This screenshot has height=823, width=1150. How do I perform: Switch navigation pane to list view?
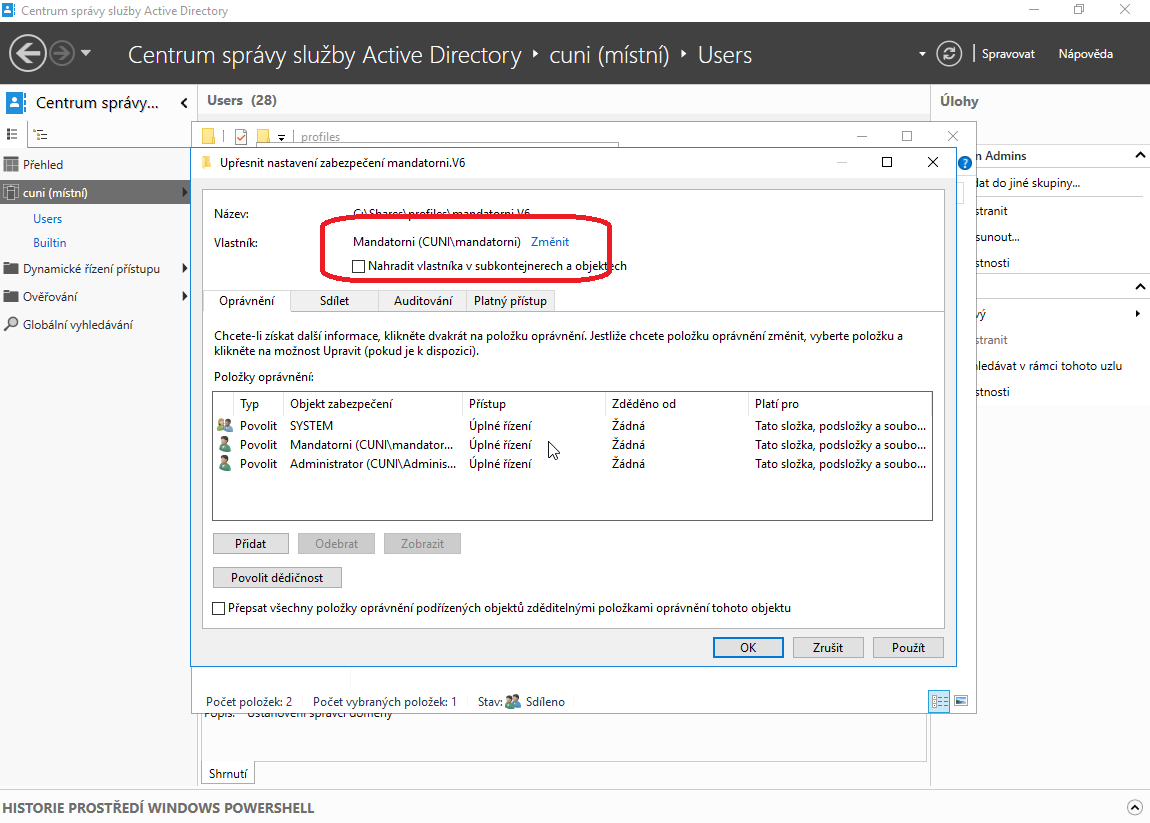tap(13, 135)
